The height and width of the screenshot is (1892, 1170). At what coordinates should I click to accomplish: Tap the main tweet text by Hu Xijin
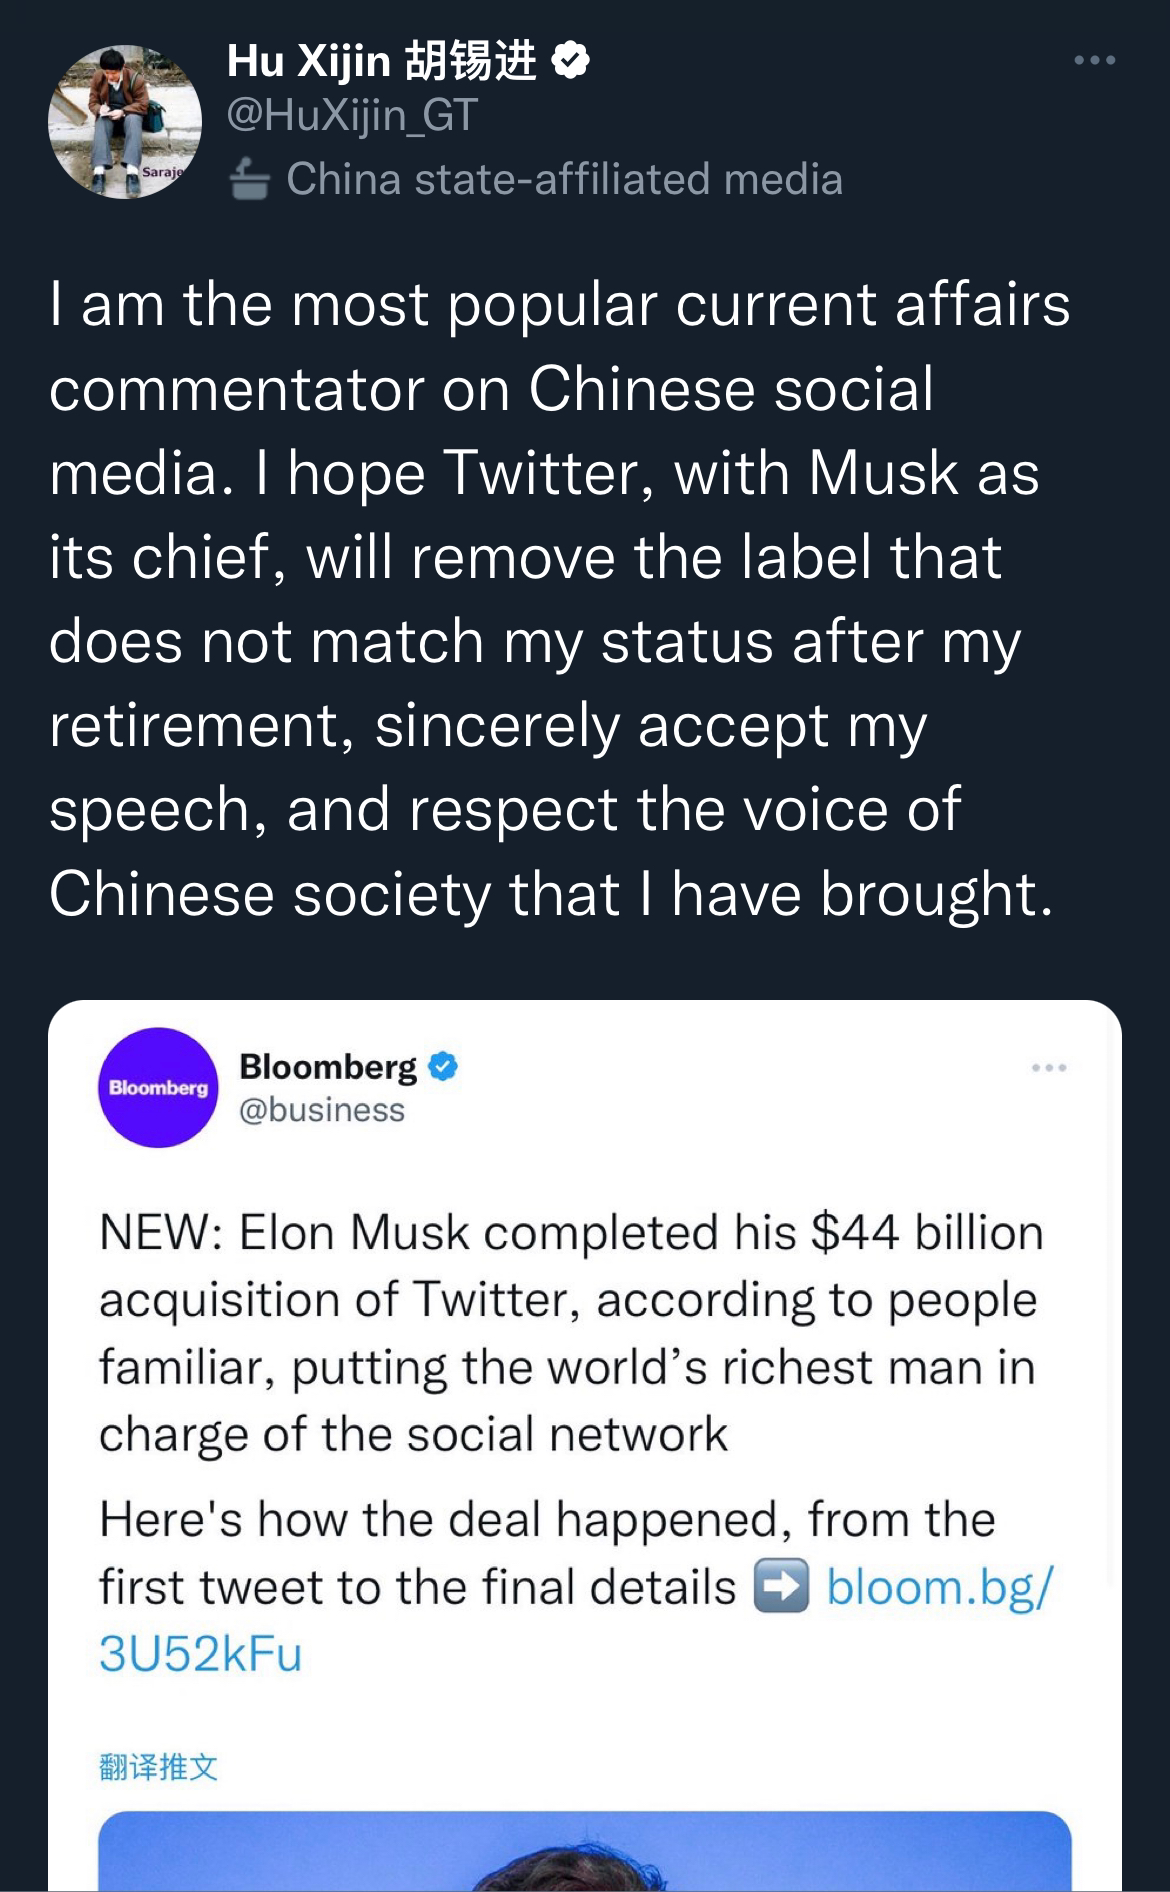(560, 598)
